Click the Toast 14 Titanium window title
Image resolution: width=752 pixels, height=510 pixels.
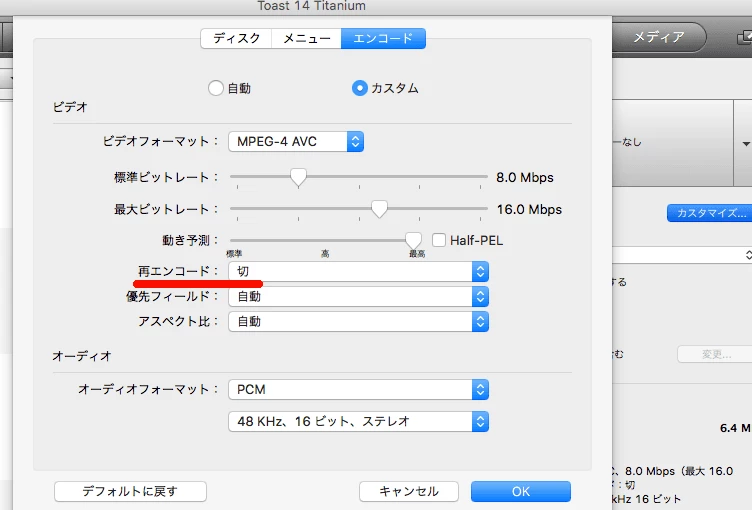tap(312, 6)
